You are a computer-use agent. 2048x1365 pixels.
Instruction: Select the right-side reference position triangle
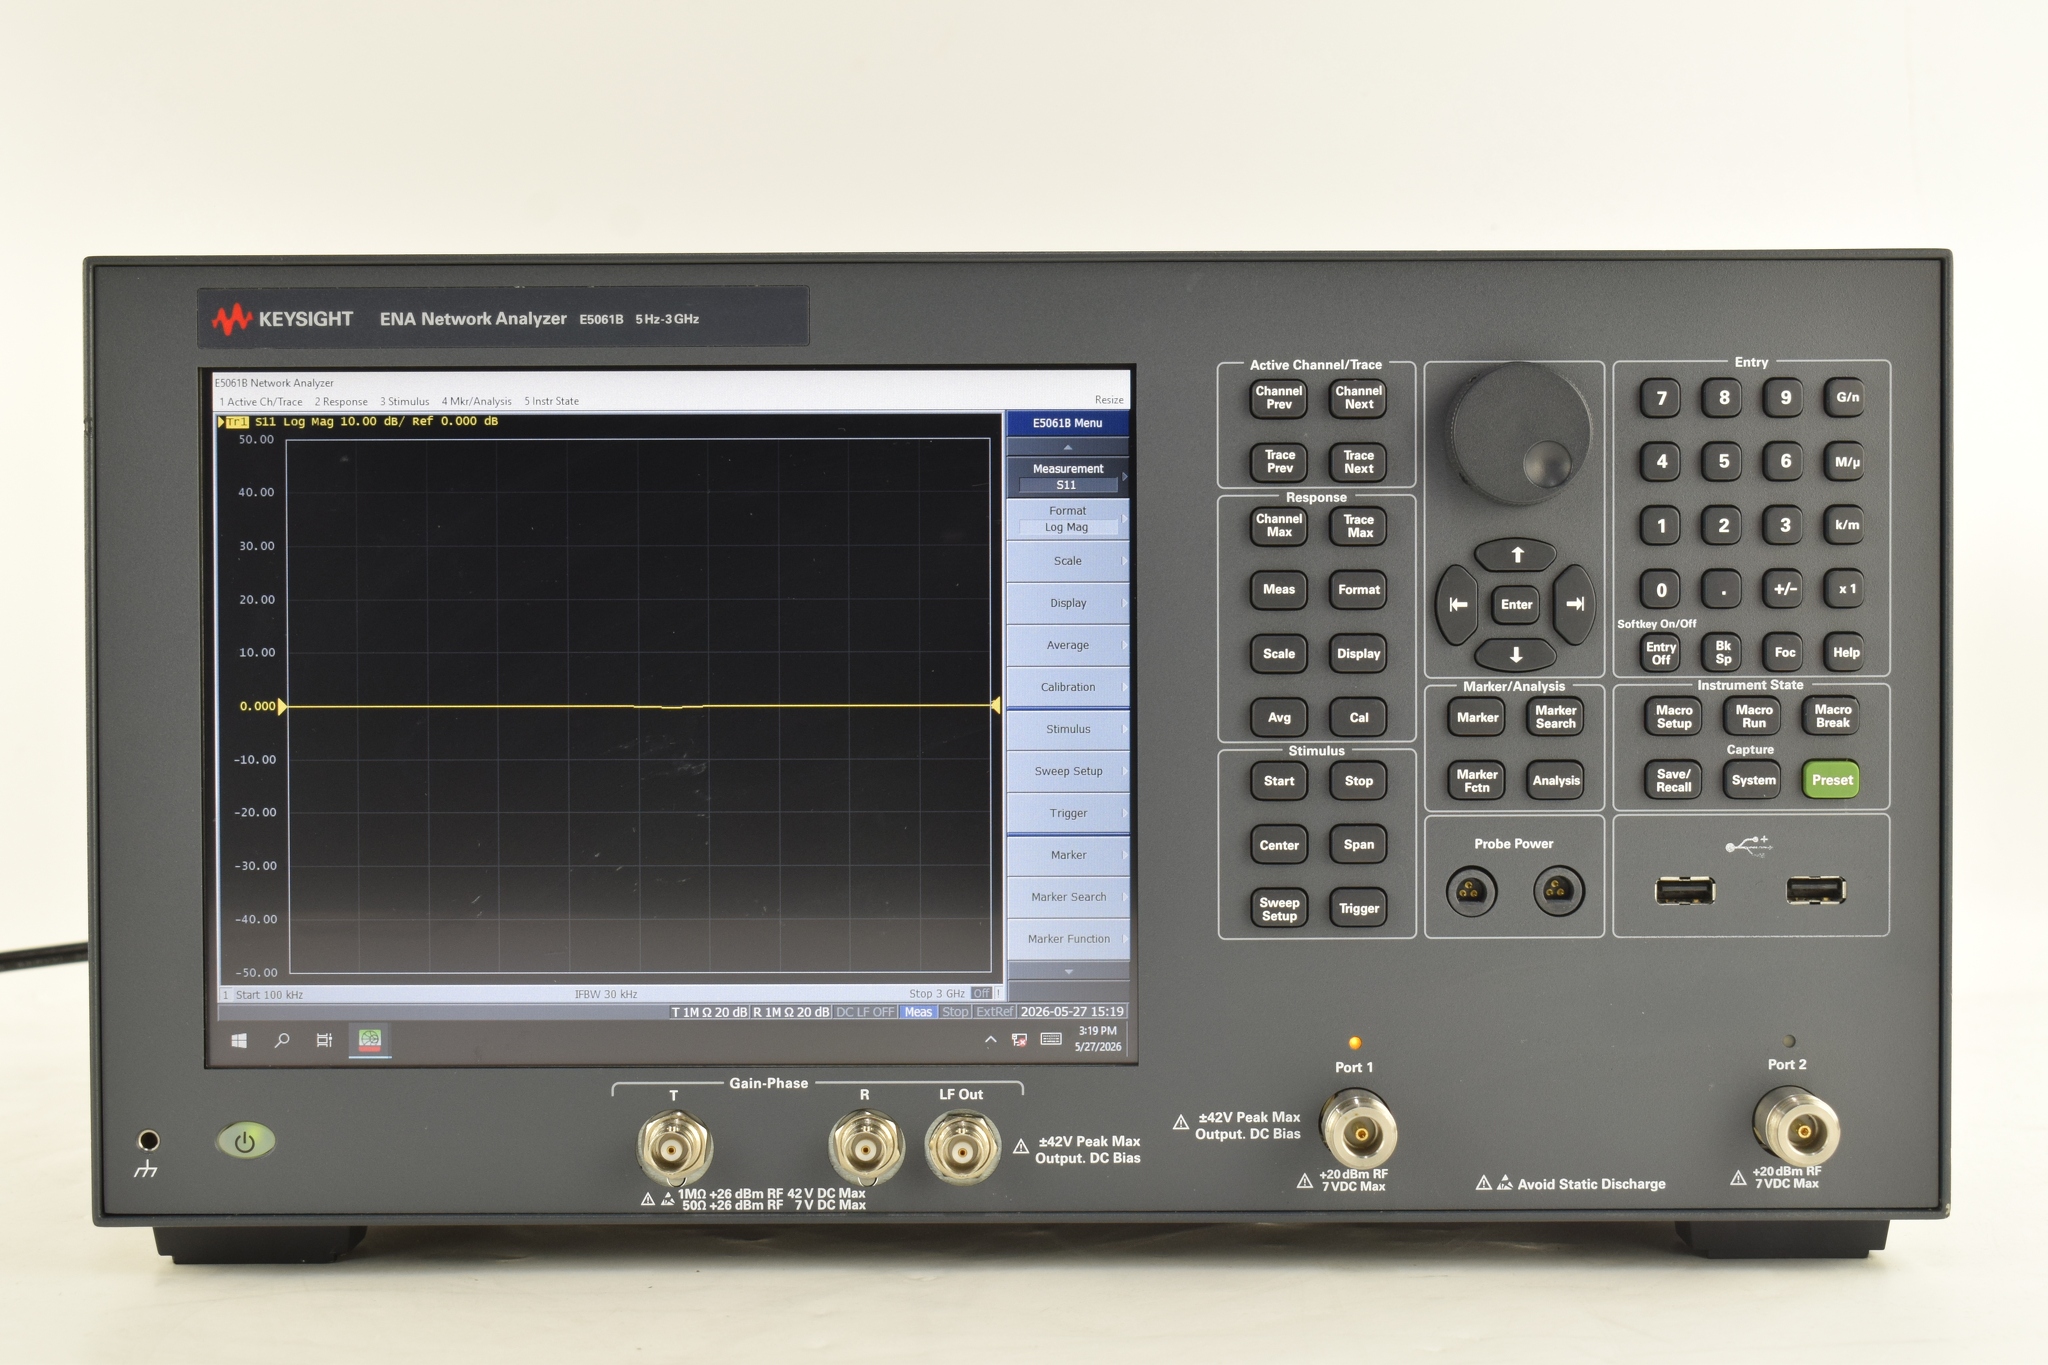pyautogui.click(x=995, y=706)
